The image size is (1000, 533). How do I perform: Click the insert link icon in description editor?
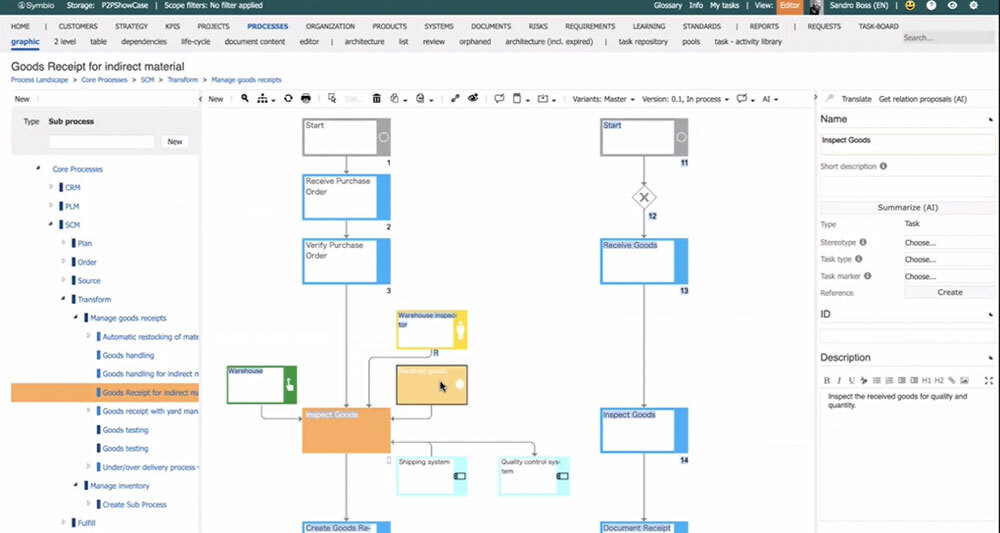pos(952,381)
